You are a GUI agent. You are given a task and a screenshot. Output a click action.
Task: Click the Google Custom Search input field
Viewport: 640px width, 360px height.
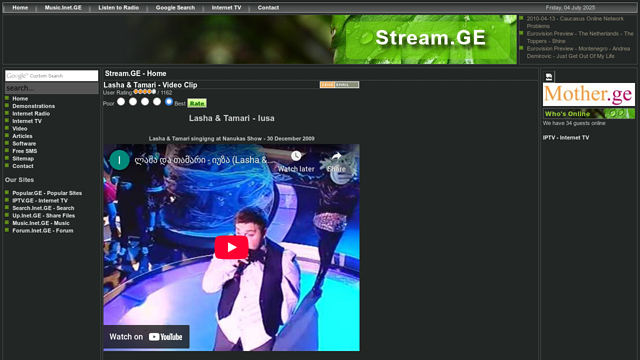[x=51, y=76]
